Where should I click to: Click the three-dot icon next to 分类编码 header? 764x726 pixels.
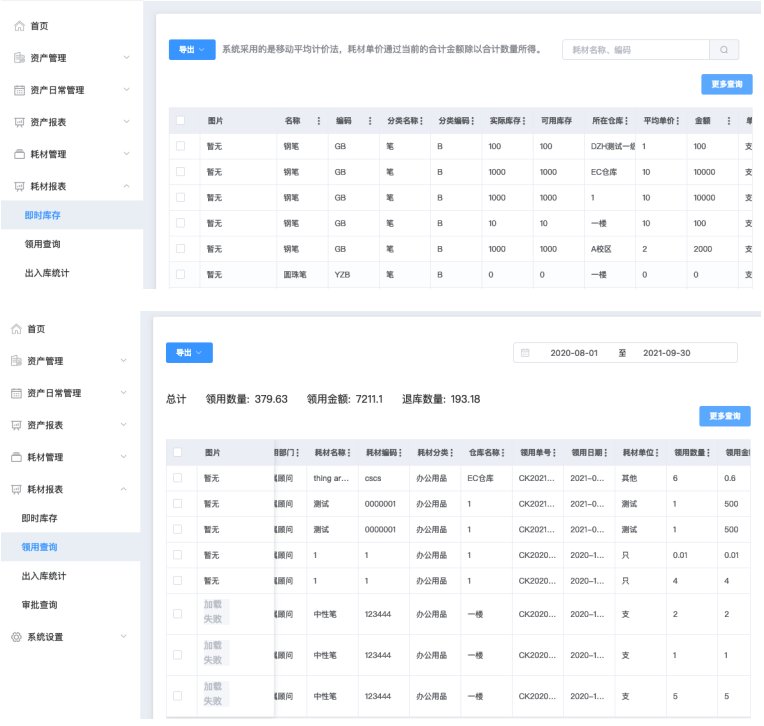point(473,121)
